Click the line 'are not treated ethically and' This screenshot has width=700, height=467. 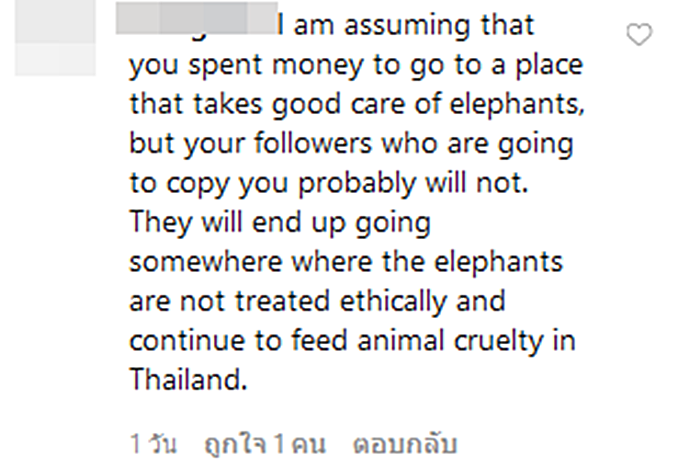[x=317, y=301]
